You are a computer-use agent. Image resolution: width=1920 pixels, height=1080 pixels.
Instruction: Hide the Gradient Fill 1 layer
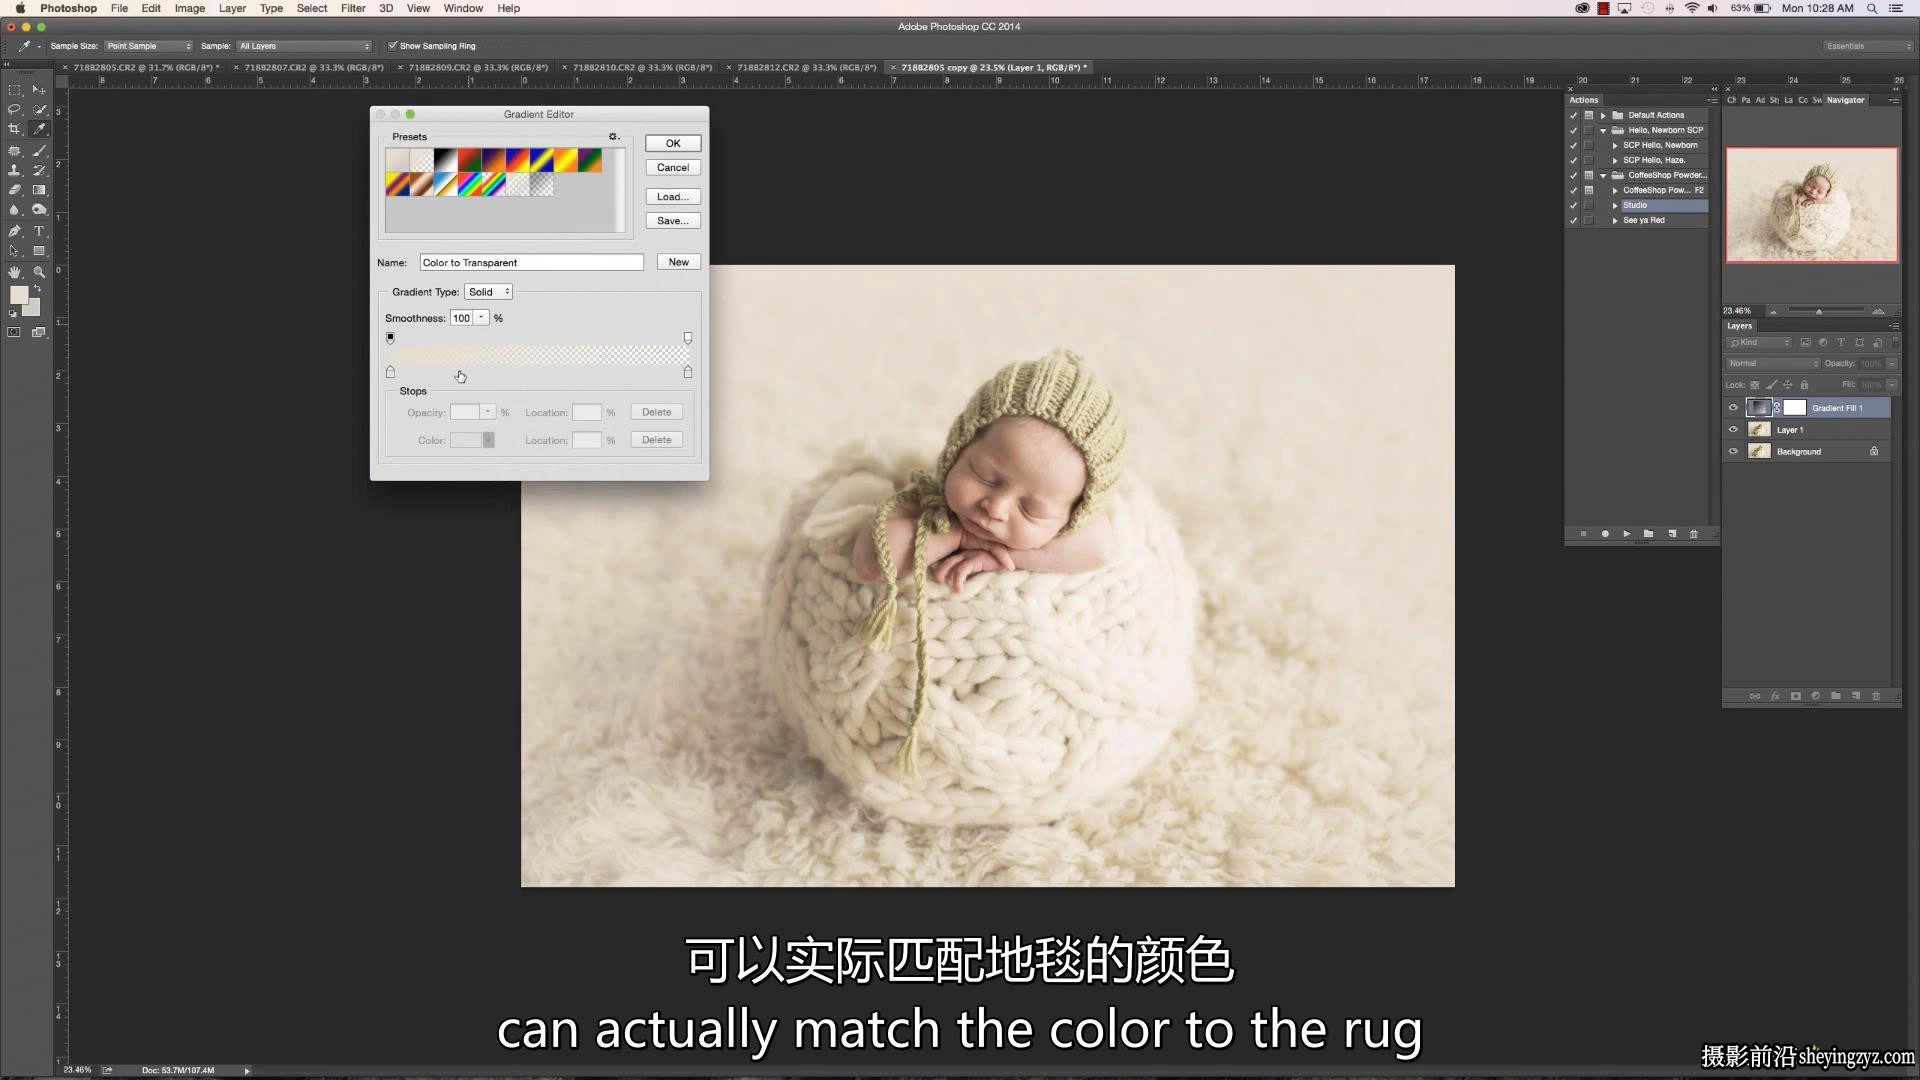tap(1733, 407)
